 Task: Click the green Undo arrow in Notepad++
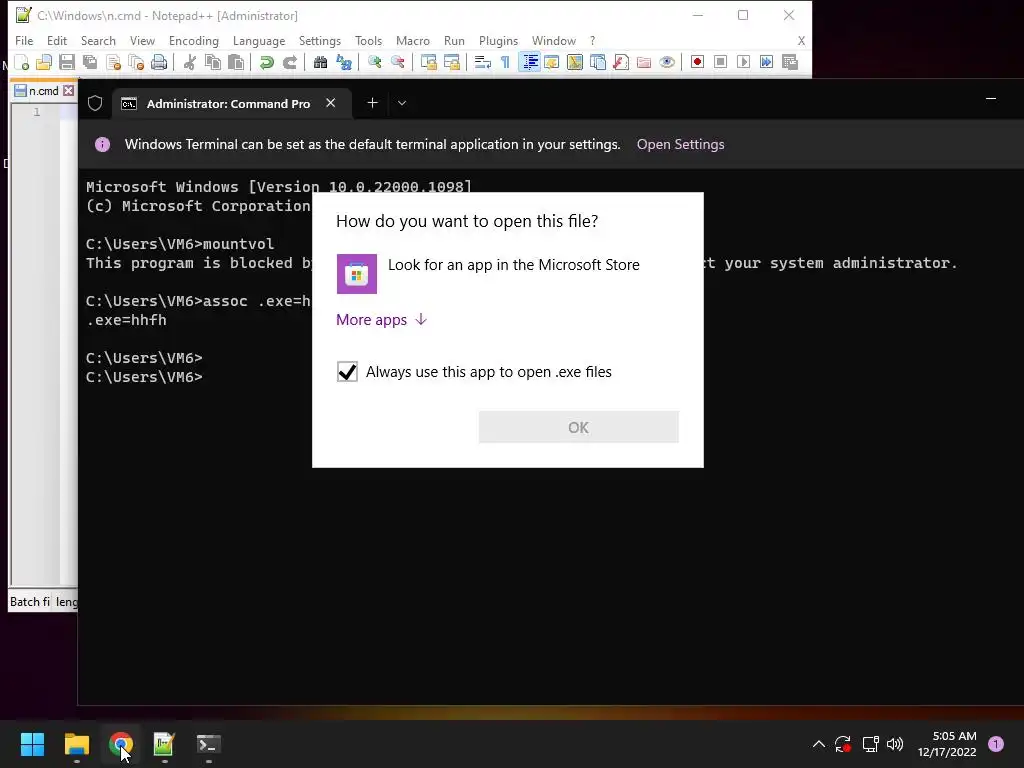[x=266, y=62]
